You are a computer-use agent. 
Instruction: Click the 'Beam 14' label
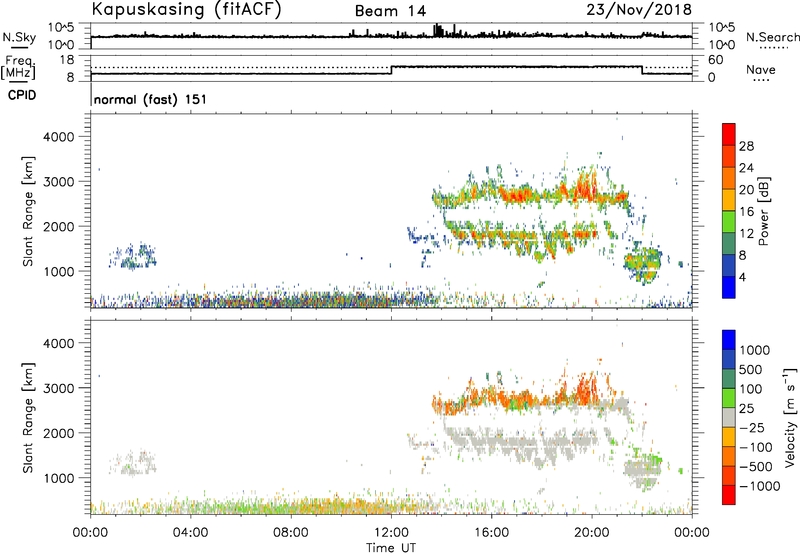(x=390, y=11)
